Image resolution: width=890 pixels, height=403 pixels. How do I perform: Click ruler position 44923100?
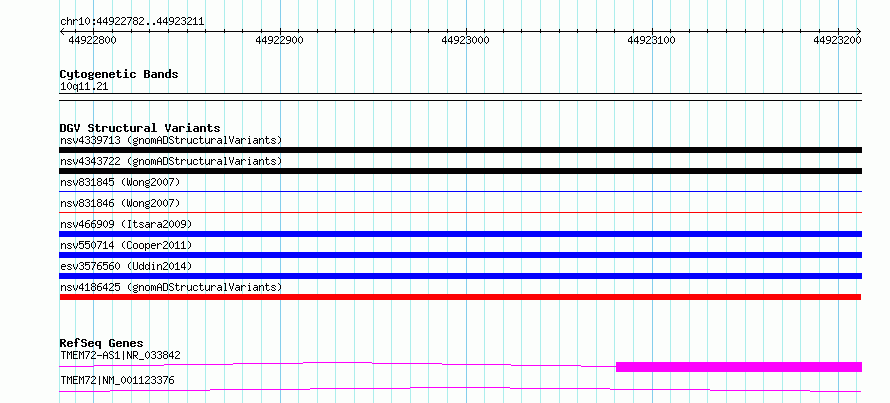(651, 40)
